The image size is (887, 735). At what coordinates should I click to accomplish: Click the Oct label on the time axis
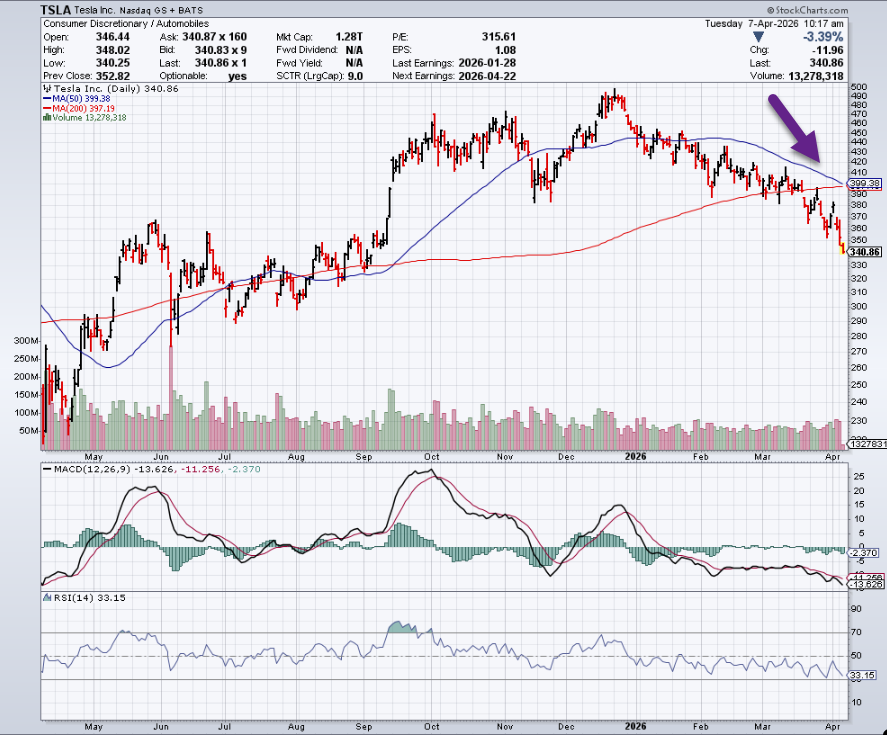pos(432,456)
